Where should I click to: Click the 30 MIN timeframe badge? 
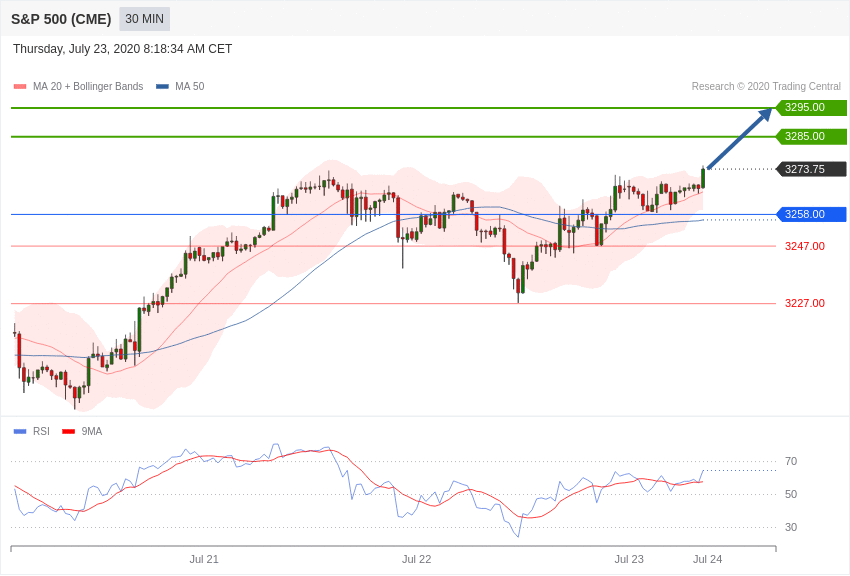click(144, 19)
